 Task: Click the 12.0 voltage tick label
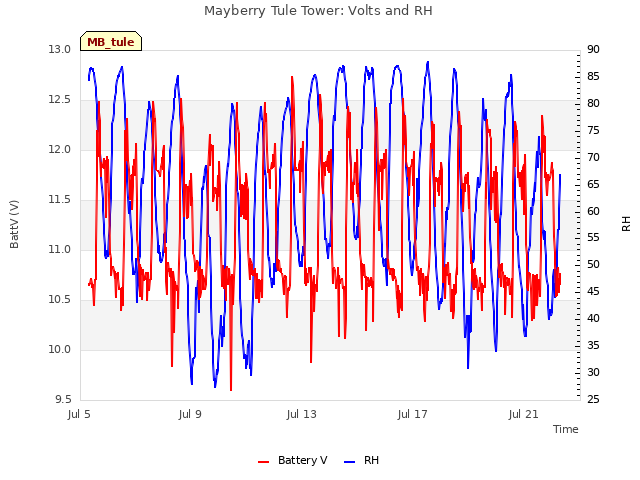pos(60,149)
